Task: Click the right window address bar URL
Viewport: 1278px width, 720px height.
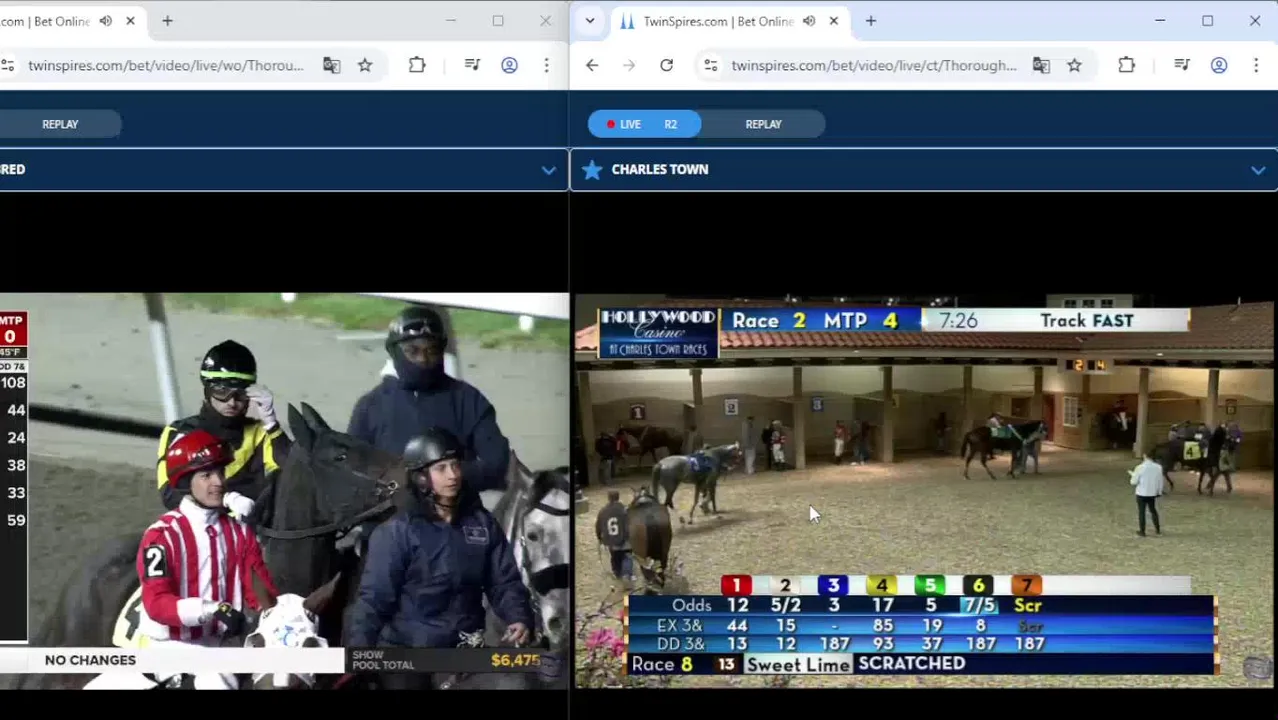Action: tap(873, 65)
